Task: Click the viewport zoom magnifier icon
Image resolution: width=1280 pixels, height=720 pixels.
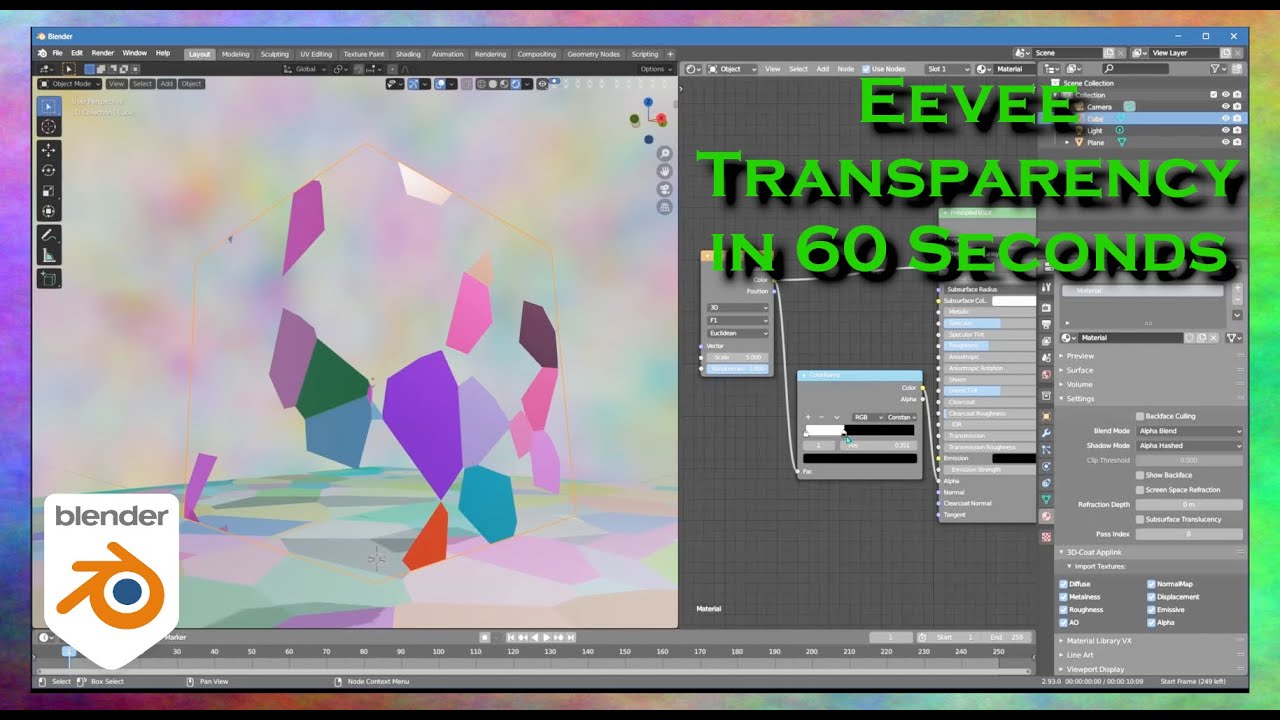Action: (x=664, y=153)
